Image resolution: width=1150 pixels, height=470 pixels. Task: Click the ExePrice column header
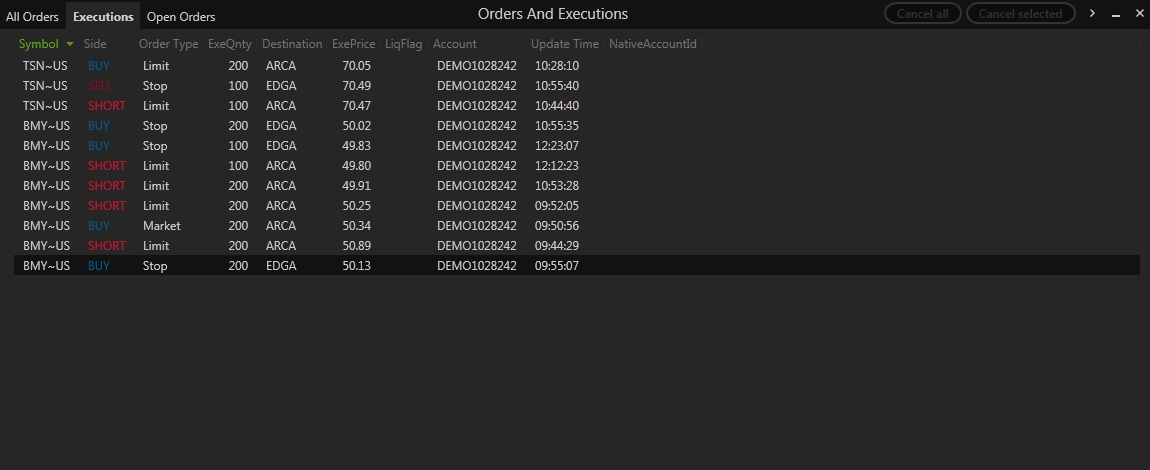point(353,44)
